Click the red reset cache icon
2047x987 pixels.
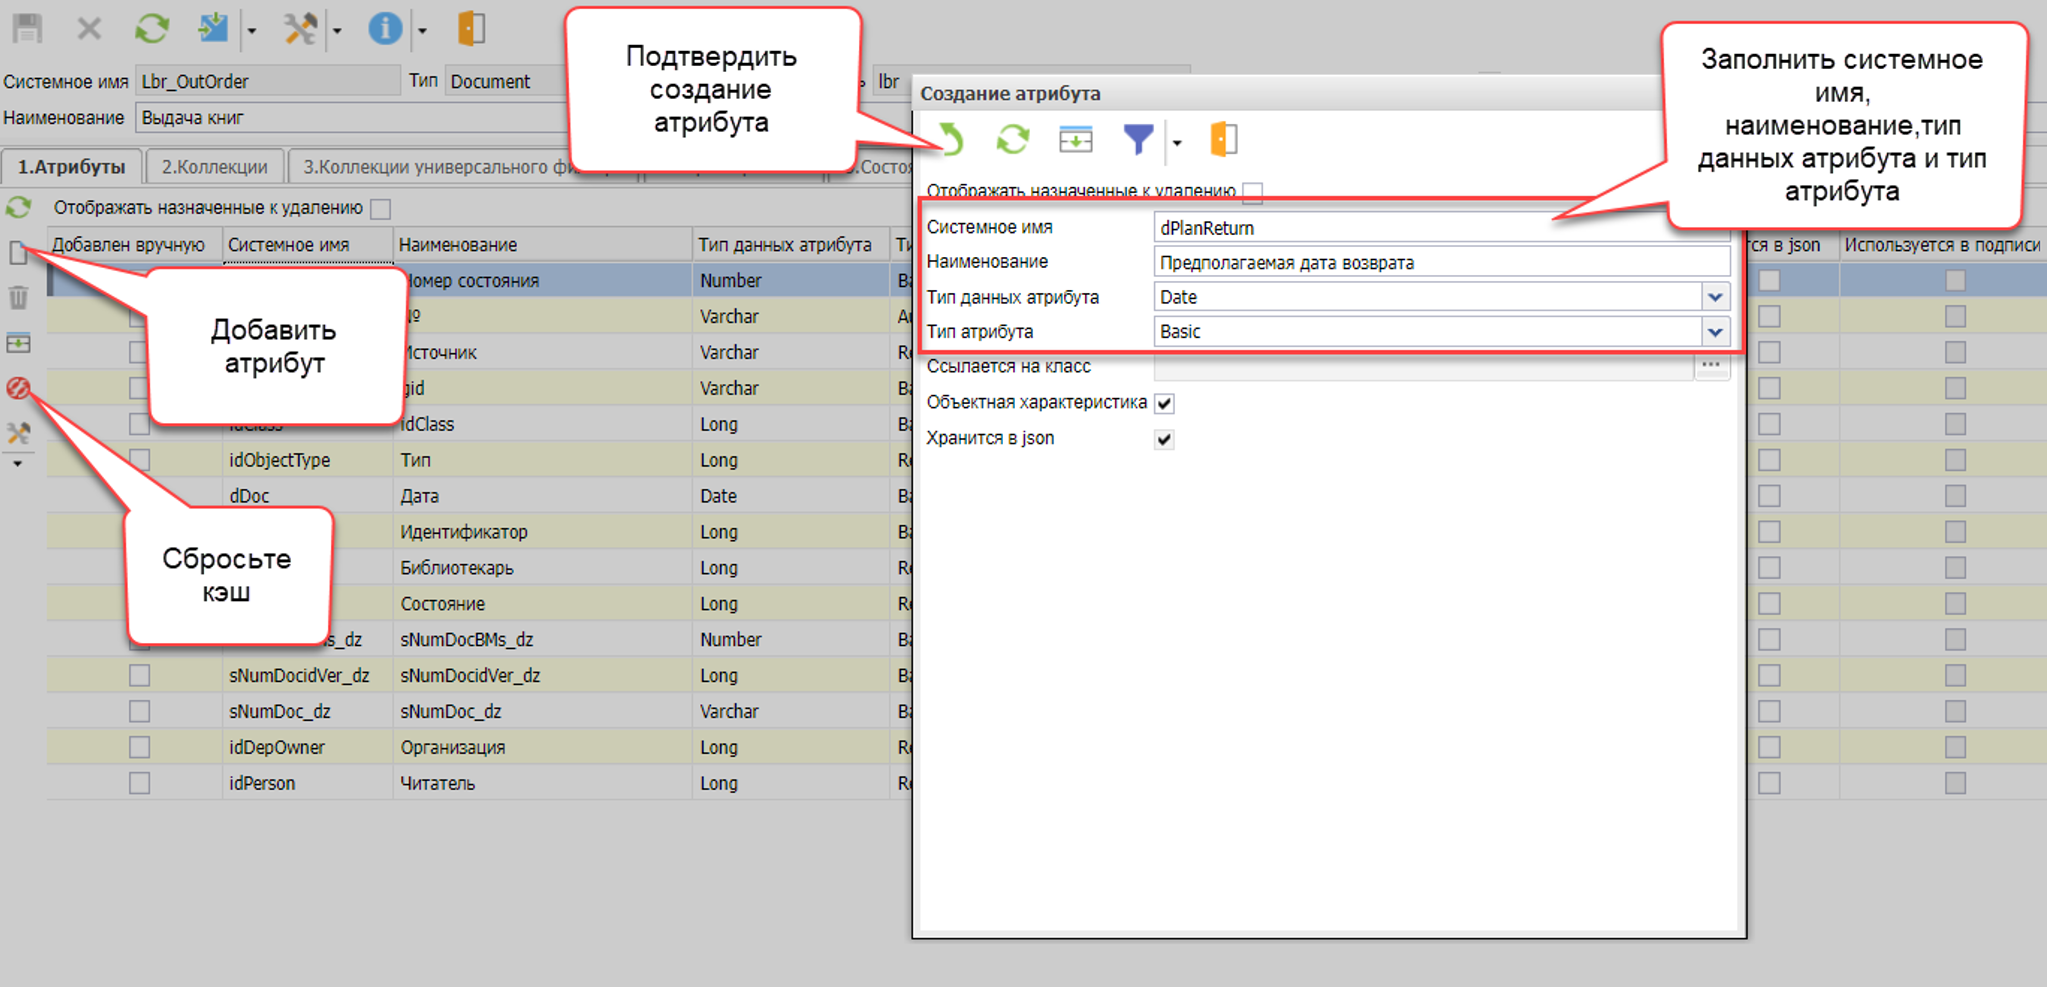pos(18,388)
